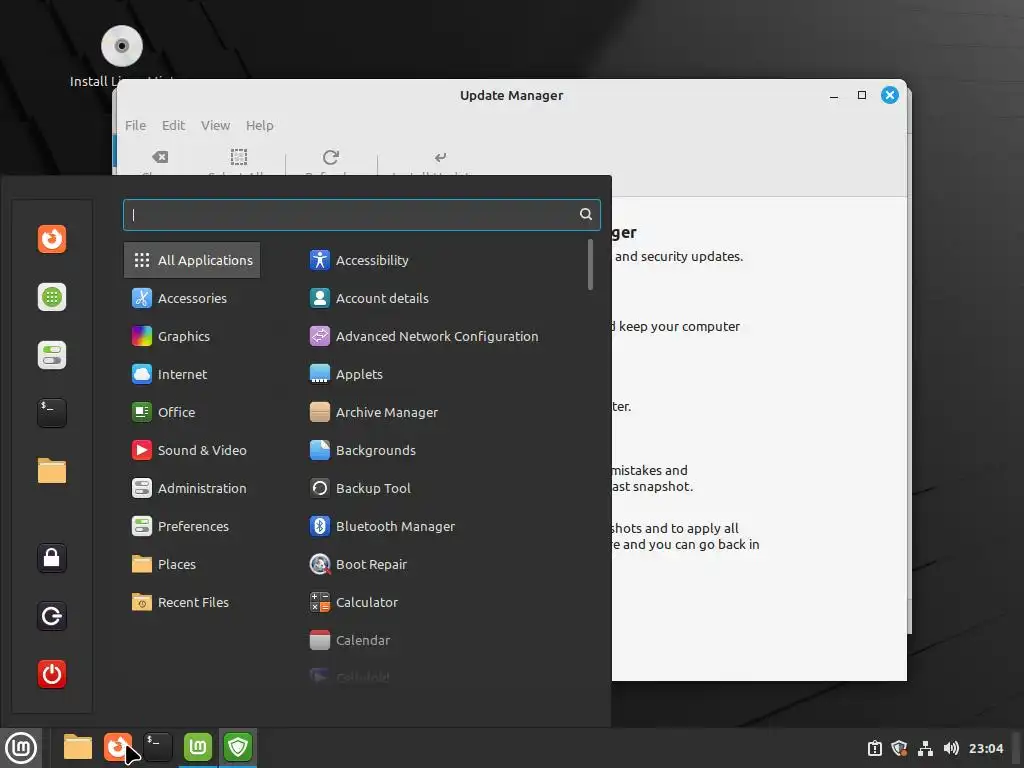Click the Clear toolbar icon in Update Manager

[160, 157]
